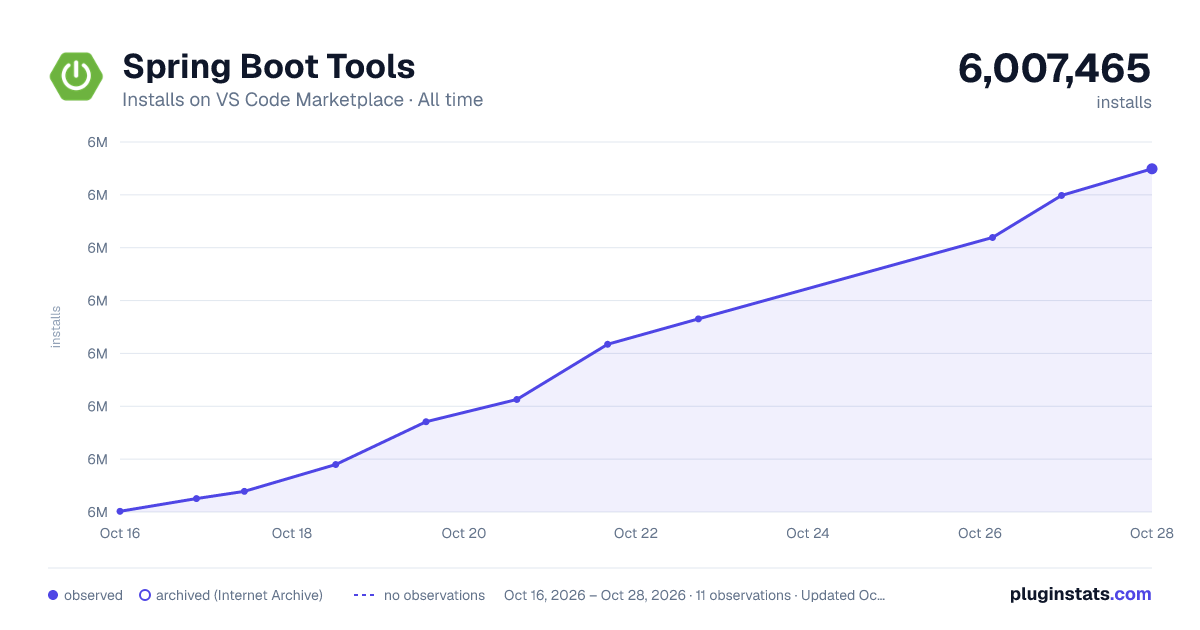Select the large final data point at Oct 28
1200x630 pixels.
1152,169
